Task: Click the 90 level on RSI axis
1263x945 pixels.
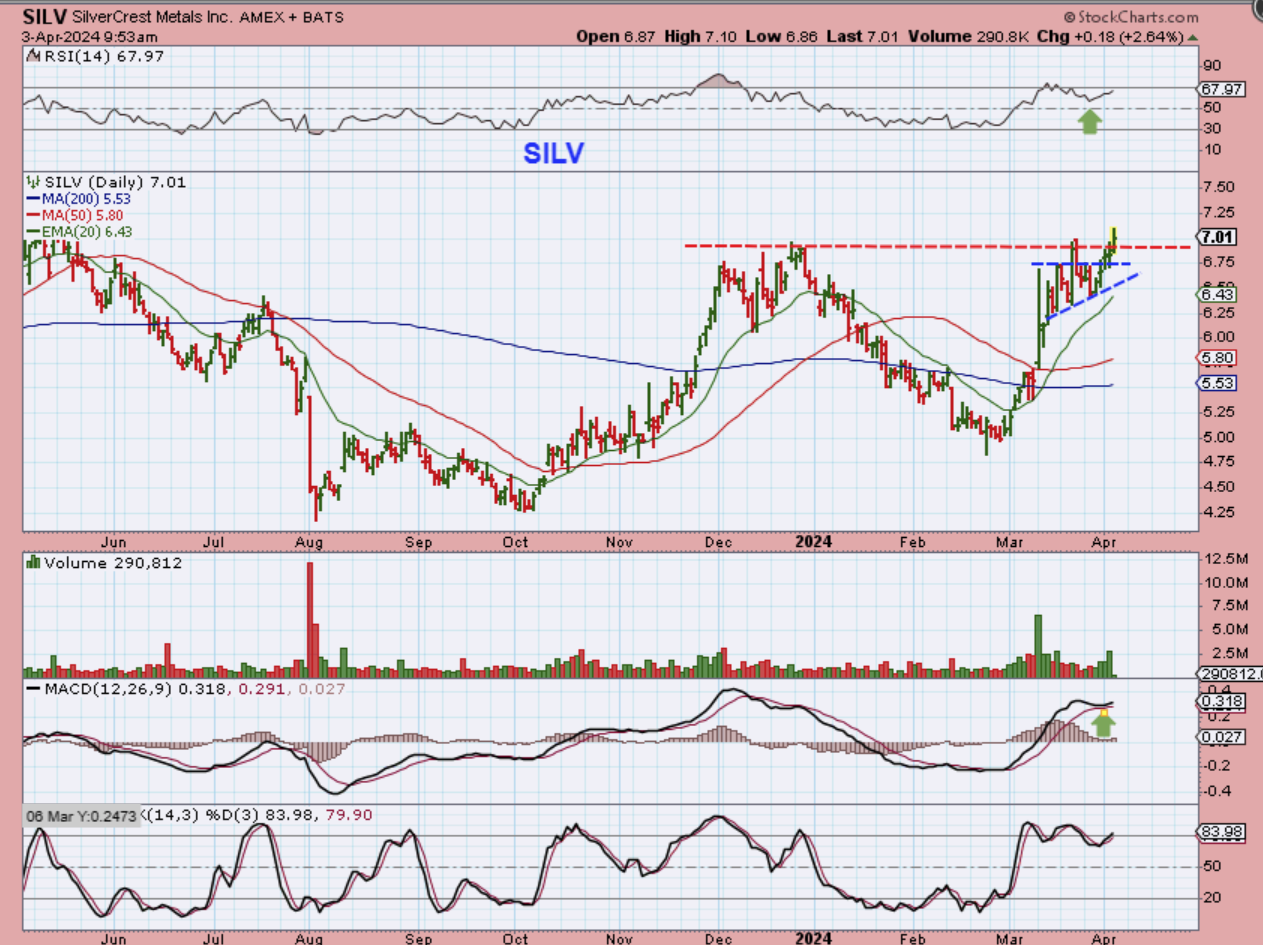Action: pyautogui.click(x=1212, y=67)
